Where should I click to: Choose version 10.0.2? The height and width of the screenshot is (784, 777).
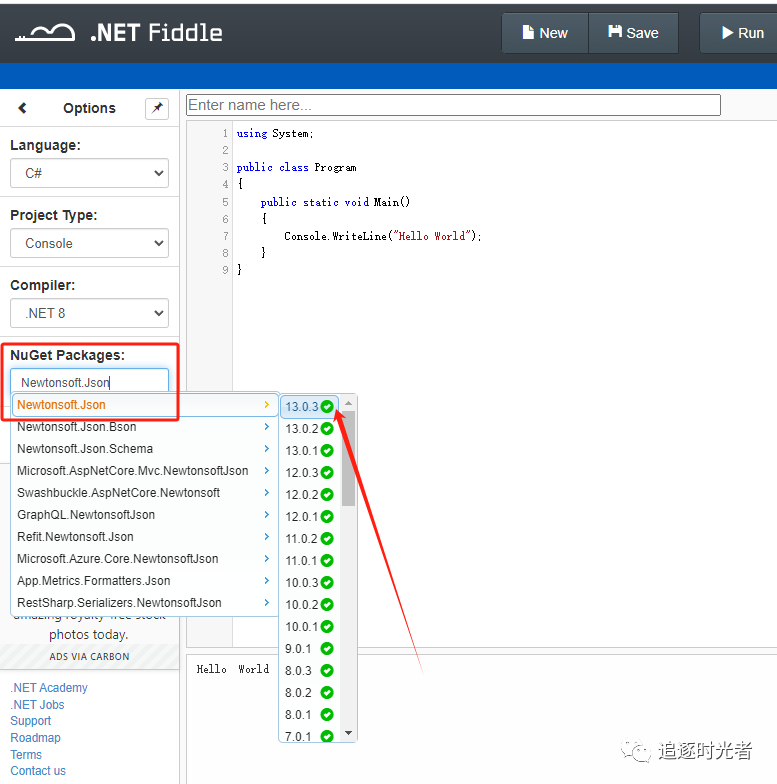310,604
